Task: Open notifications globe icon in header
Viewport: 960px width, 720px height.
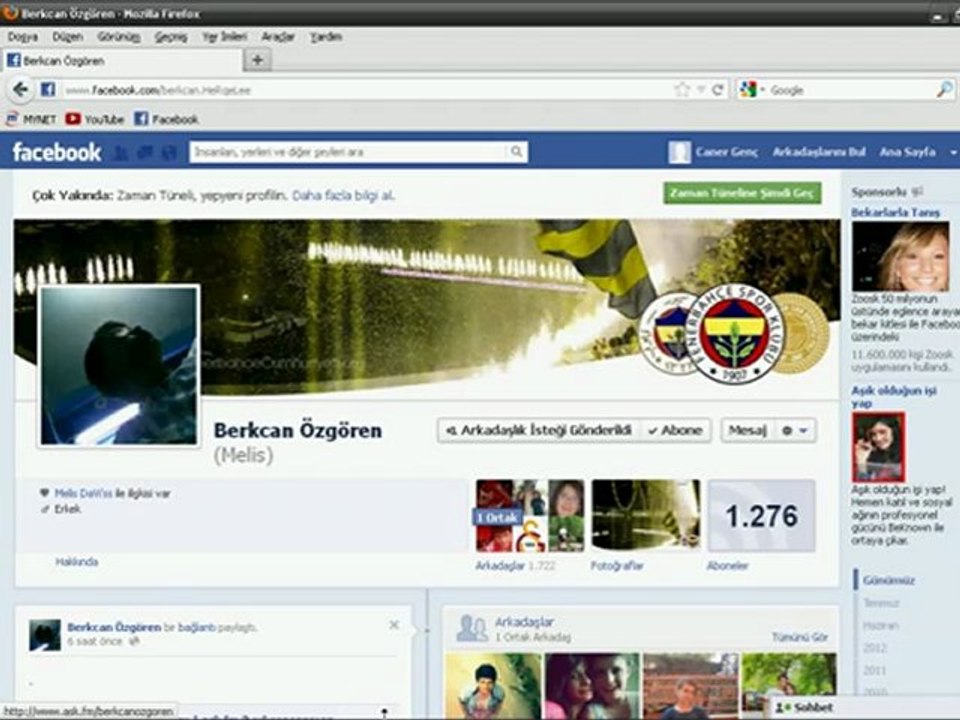Action: coord(168,152)
